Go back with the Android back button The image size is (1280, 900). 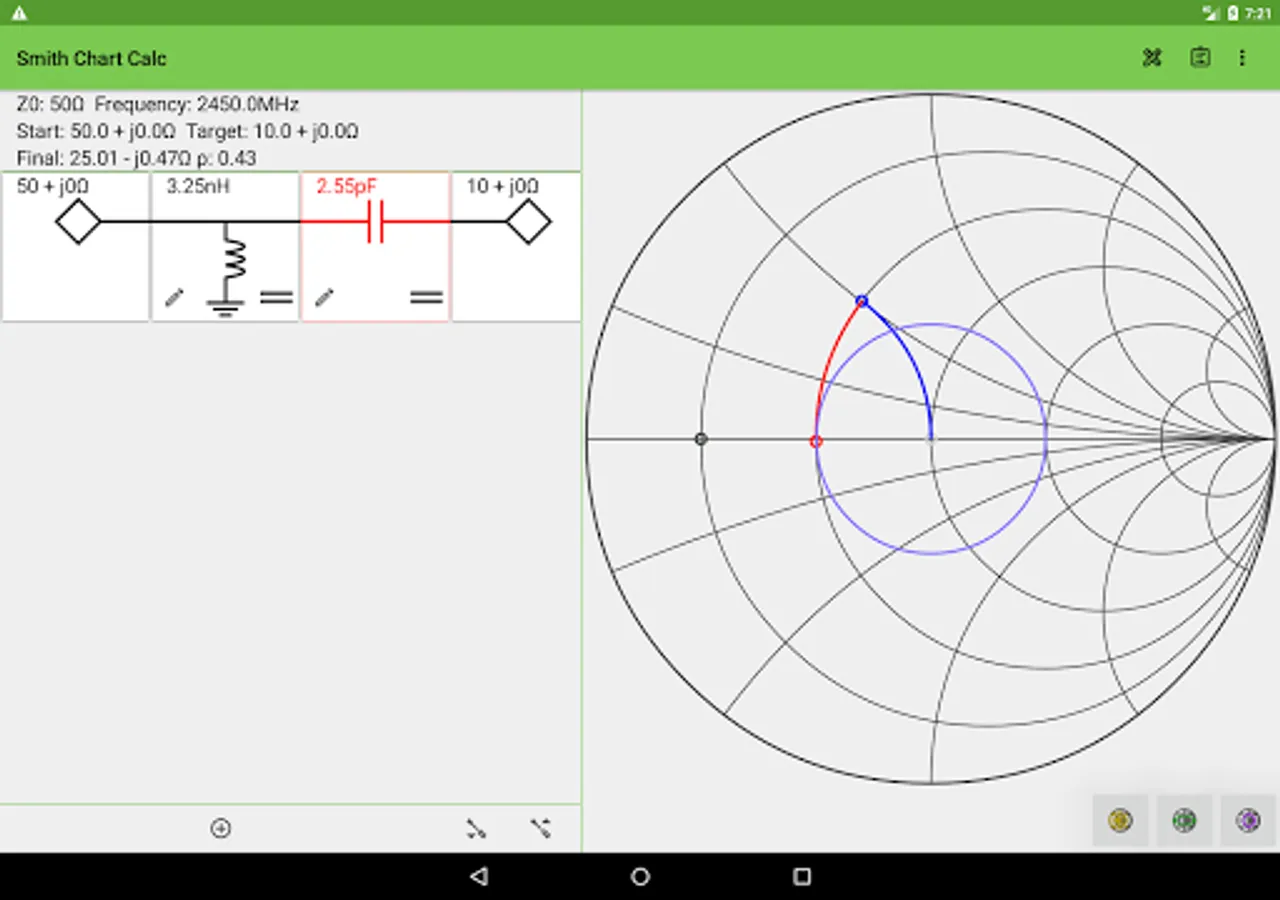pos(479,877)
